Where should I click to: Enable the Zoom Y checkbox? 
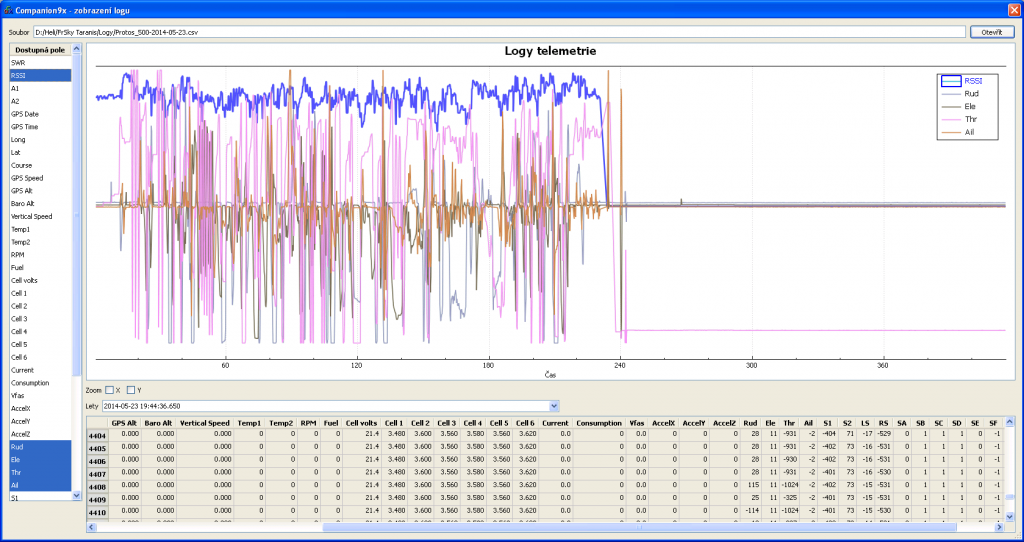coord(131,390)
